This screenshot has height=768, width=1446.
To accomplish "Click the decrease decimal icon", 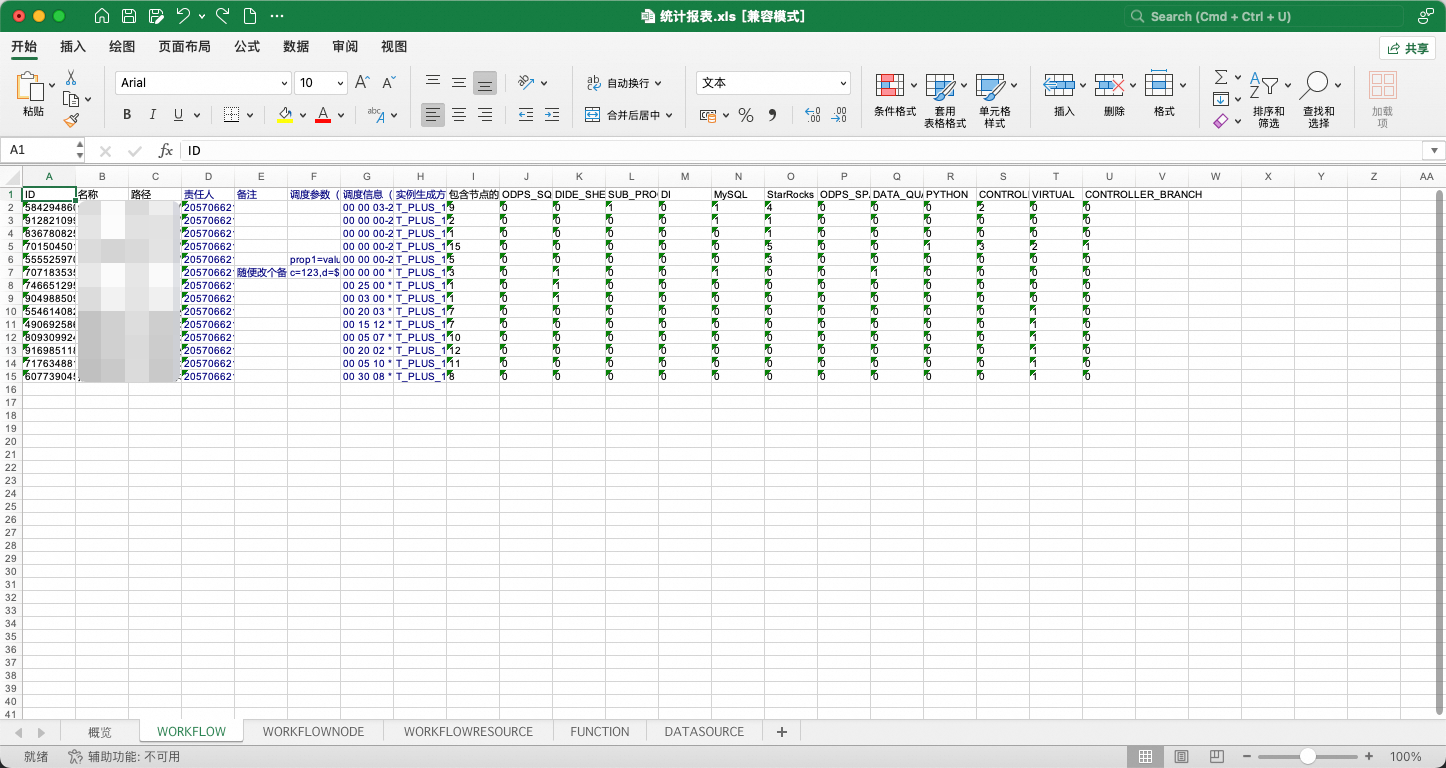I will pos(839,115).
